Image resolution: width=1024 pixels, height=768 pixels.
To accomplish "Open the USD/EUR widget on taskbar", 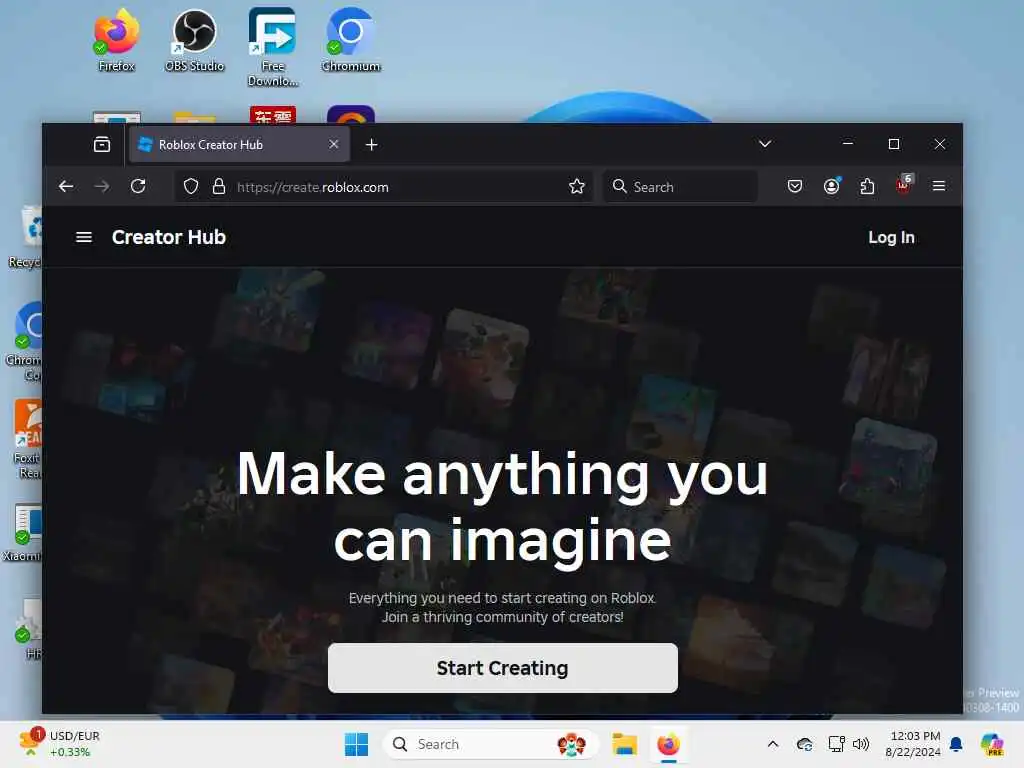I will [60, 743].
